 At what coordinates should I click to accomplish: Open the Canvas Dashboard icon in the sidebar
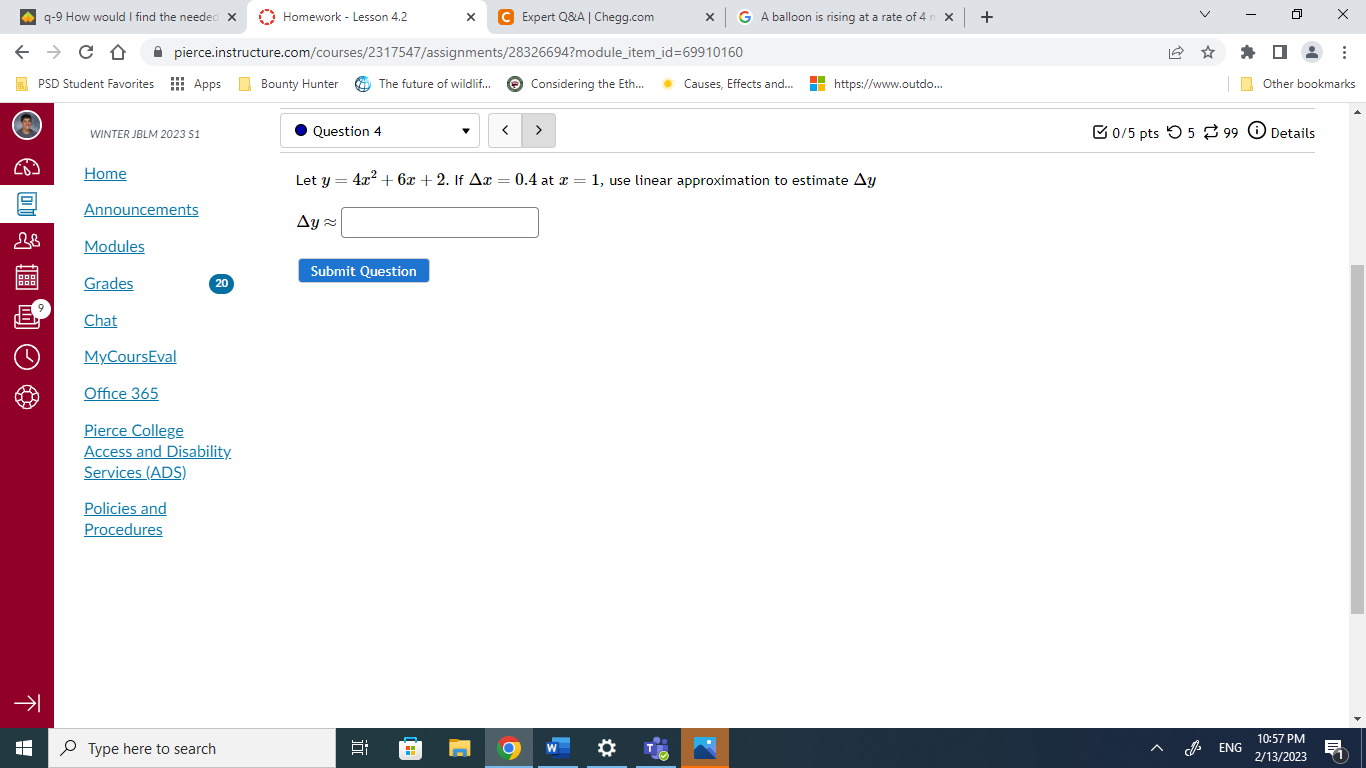(27, 167)
